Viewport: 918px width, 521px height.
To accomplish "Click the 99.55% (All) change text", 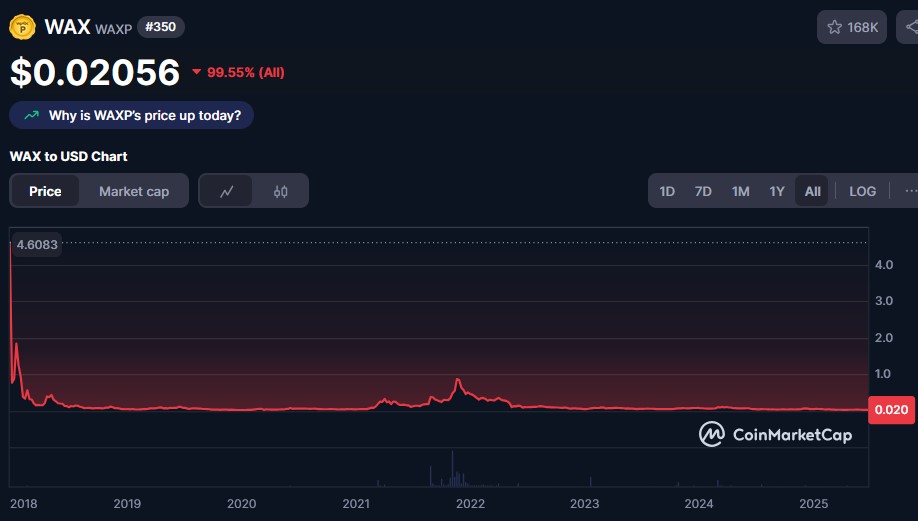I will [245, 73].
